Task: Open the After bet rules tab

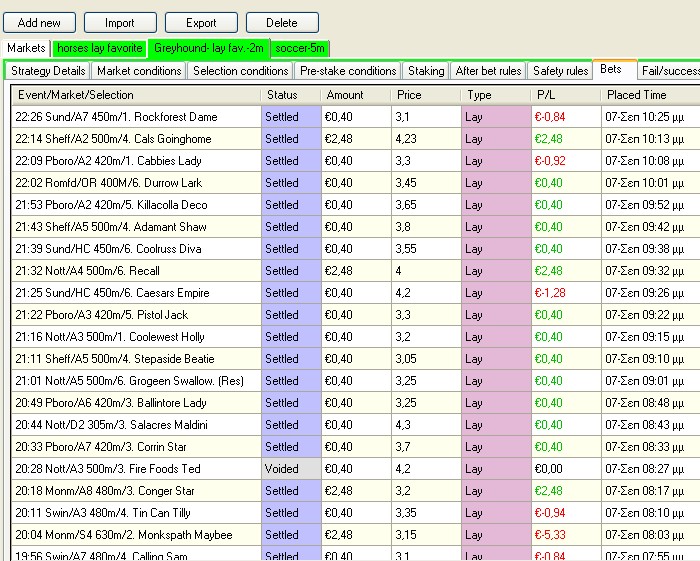Action: (488, 71)
